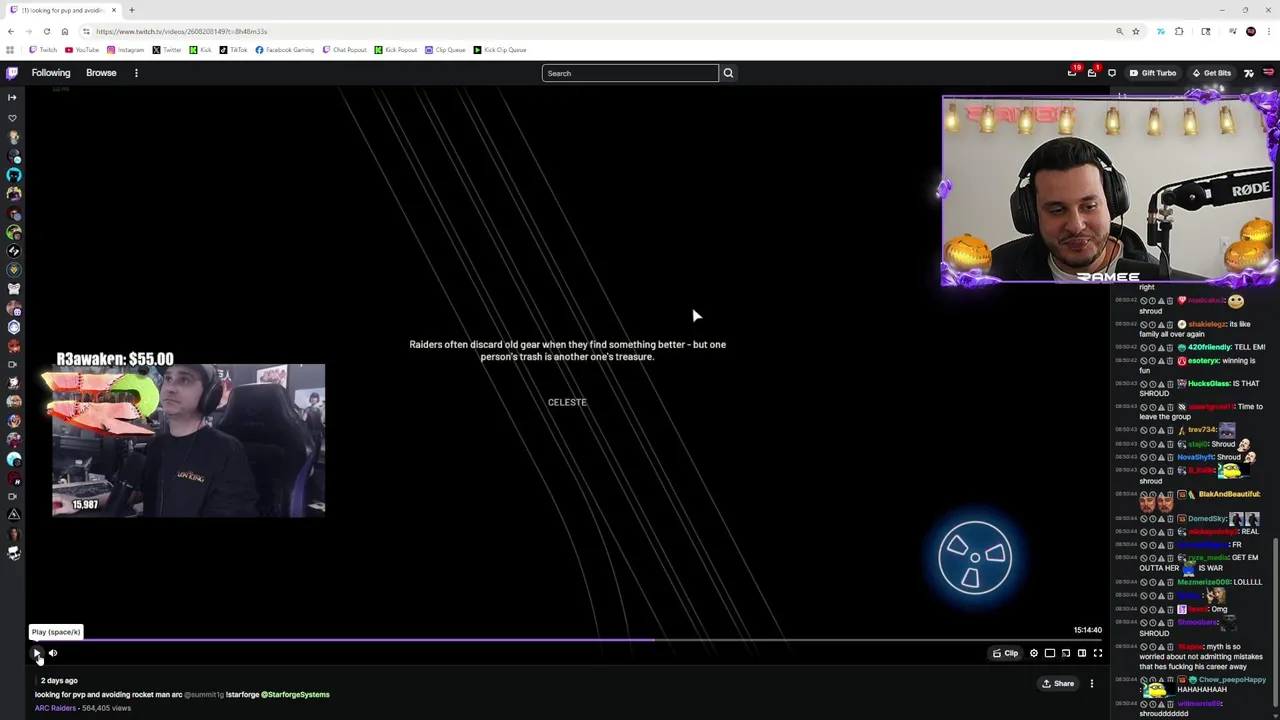This screenshot has width=1280, height=720.
Task: Mute the video volume icon
Action: 53,653
